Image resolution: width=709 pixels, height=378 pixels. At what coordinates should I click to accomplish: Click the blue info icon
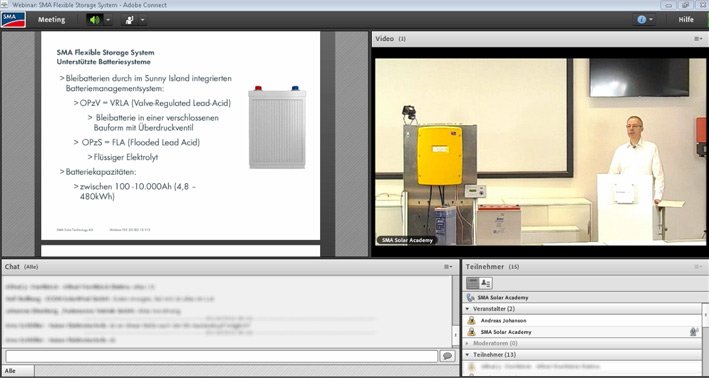[641, 20]
